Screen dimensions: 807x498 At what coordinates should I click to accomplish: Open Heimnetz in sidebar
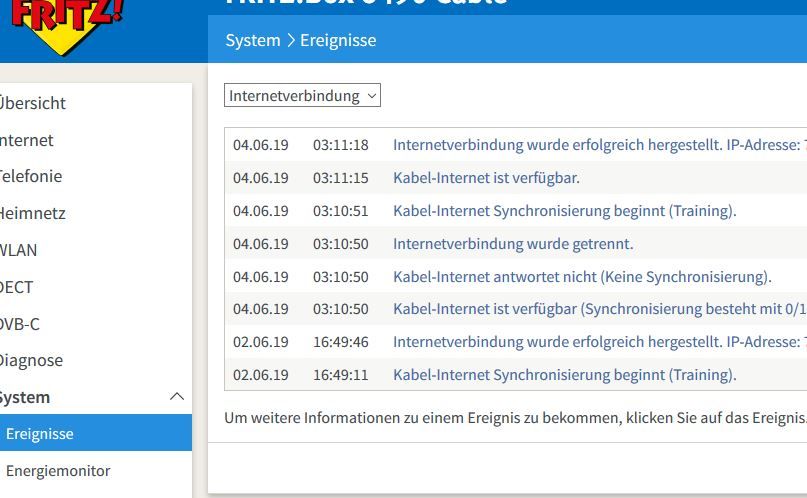coord(32,213)
